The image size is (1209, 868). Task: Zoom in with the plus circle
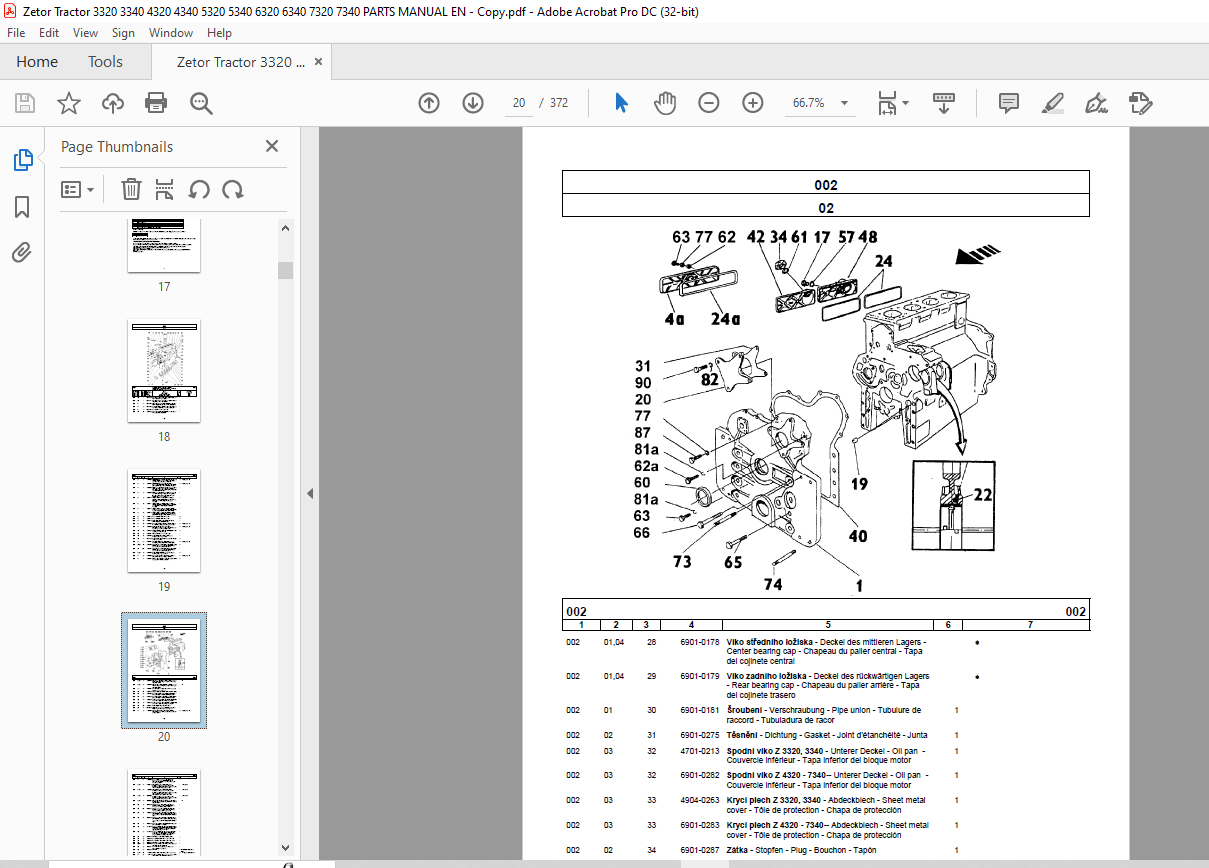pyautogui.click(x=753, y=103)
